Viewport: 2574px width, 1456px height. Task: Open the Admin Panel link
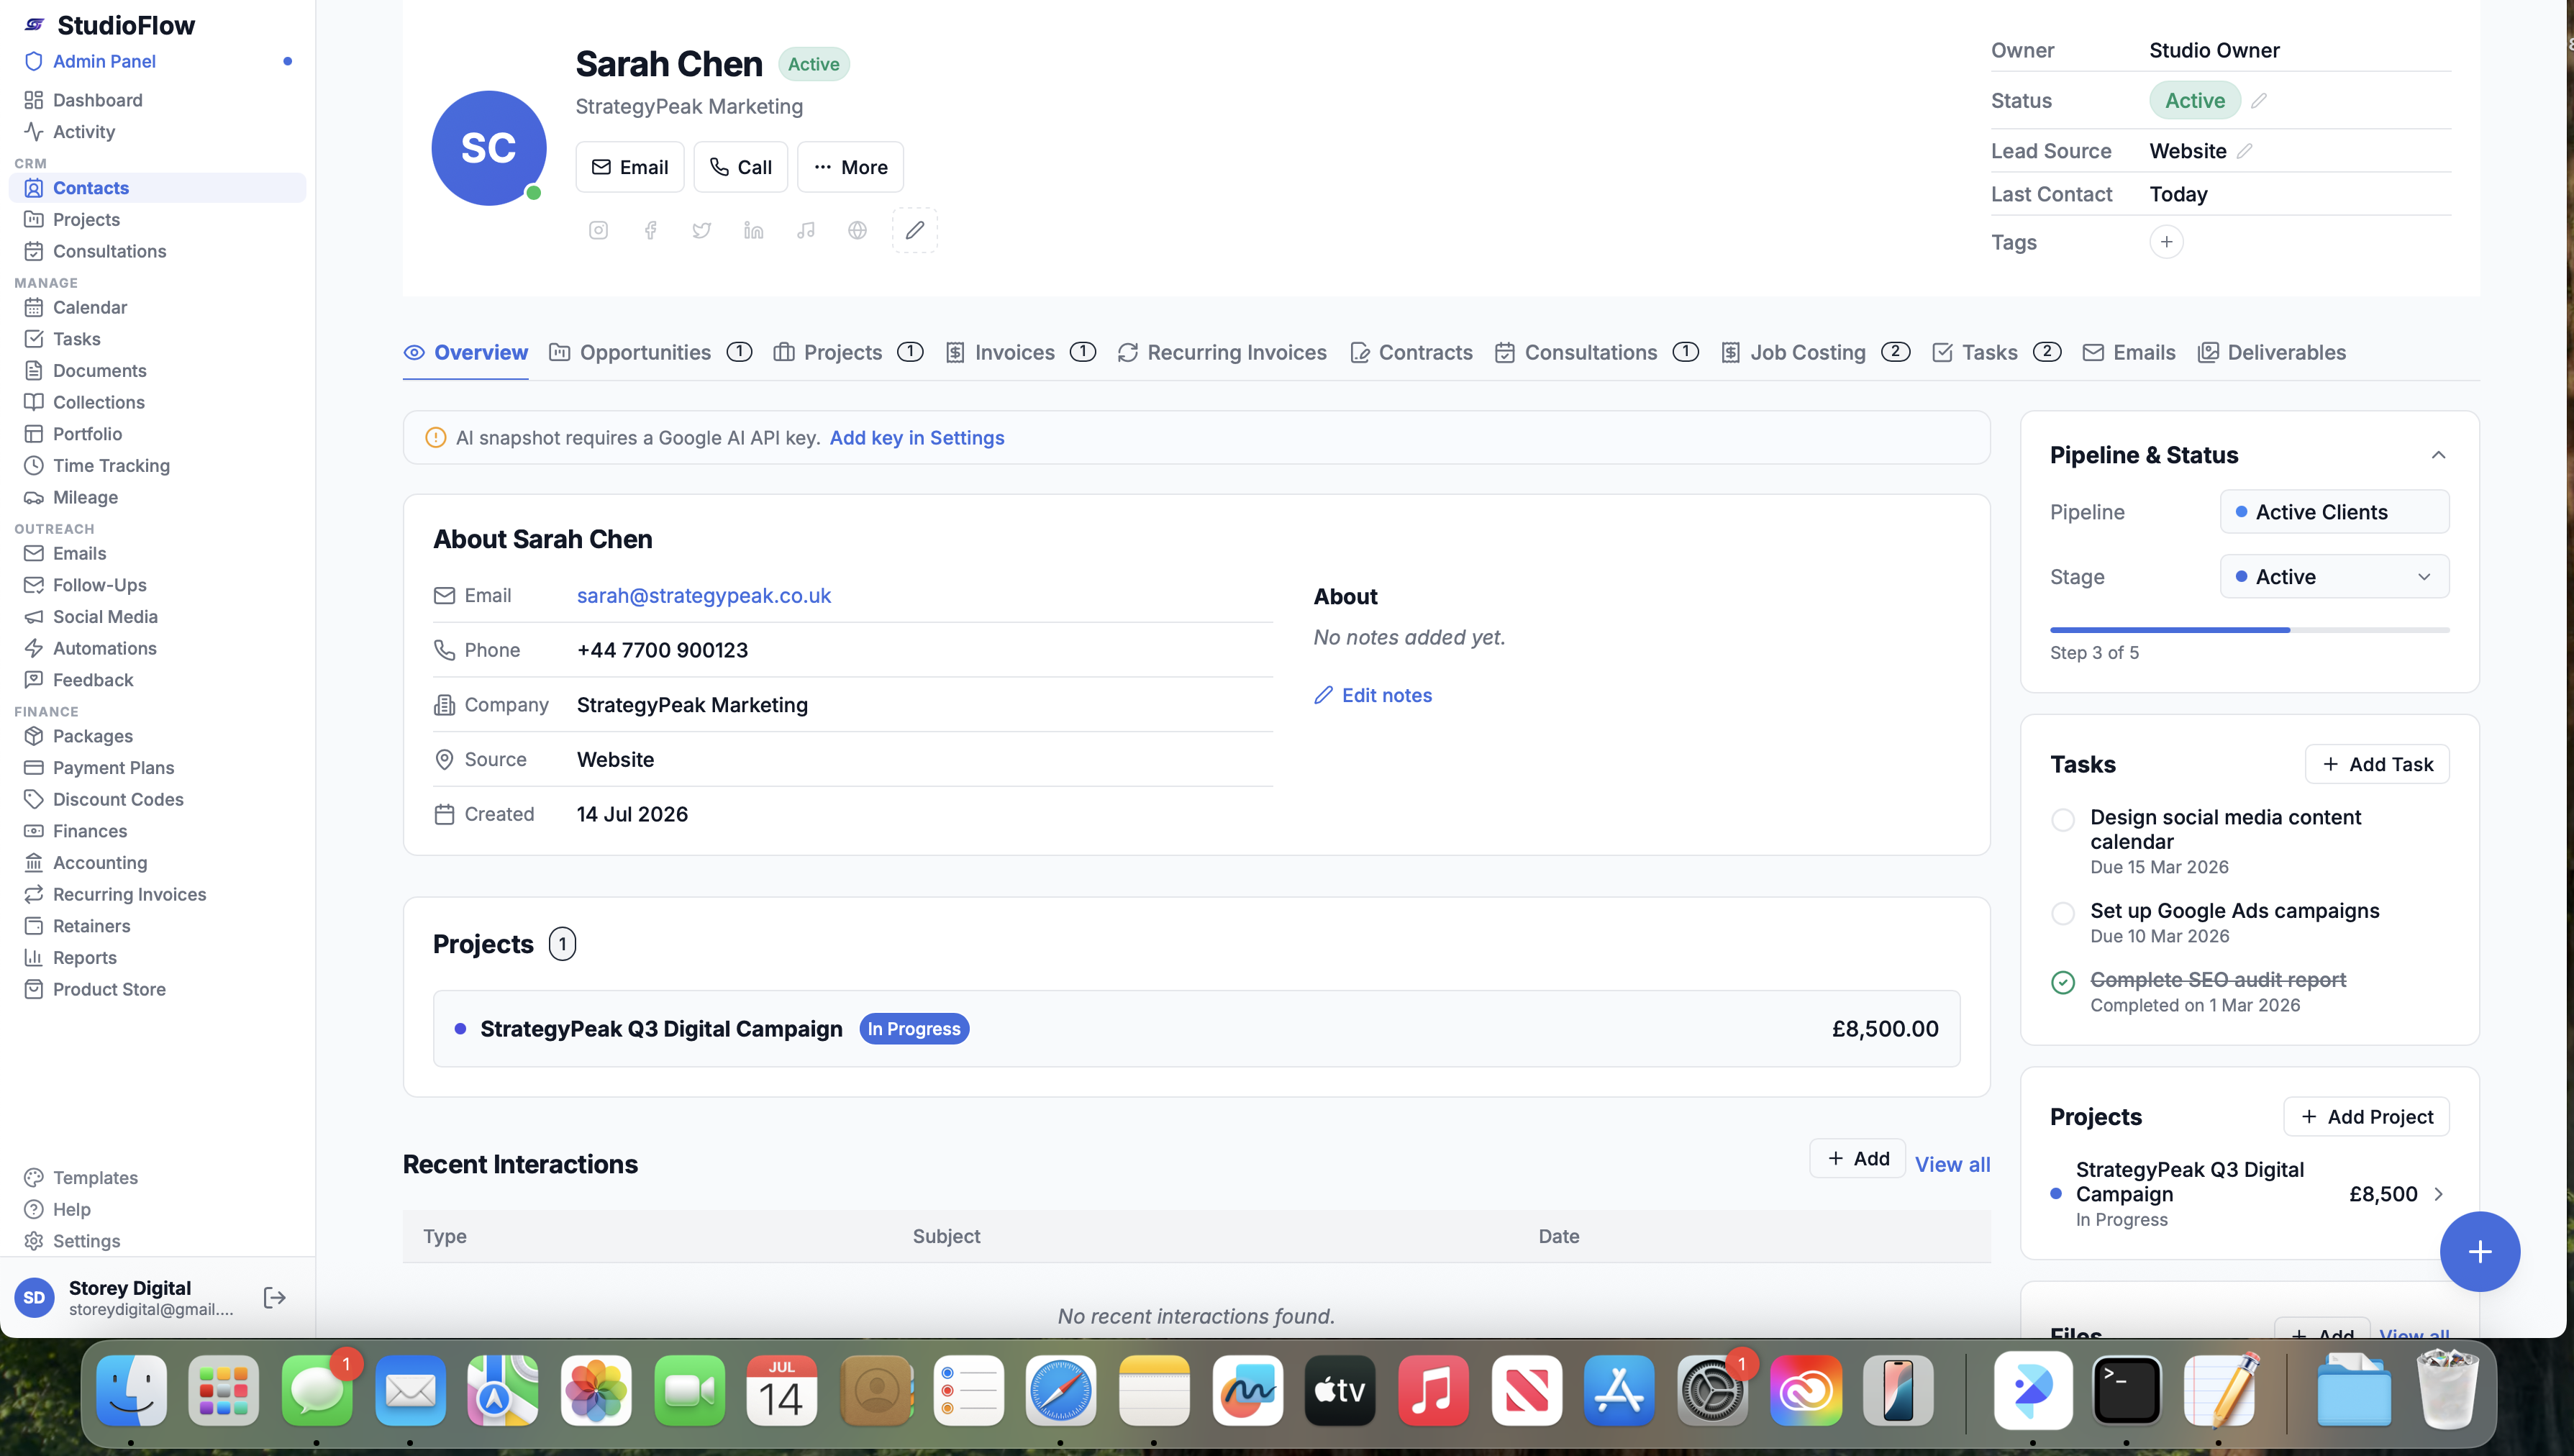(104, 61)
